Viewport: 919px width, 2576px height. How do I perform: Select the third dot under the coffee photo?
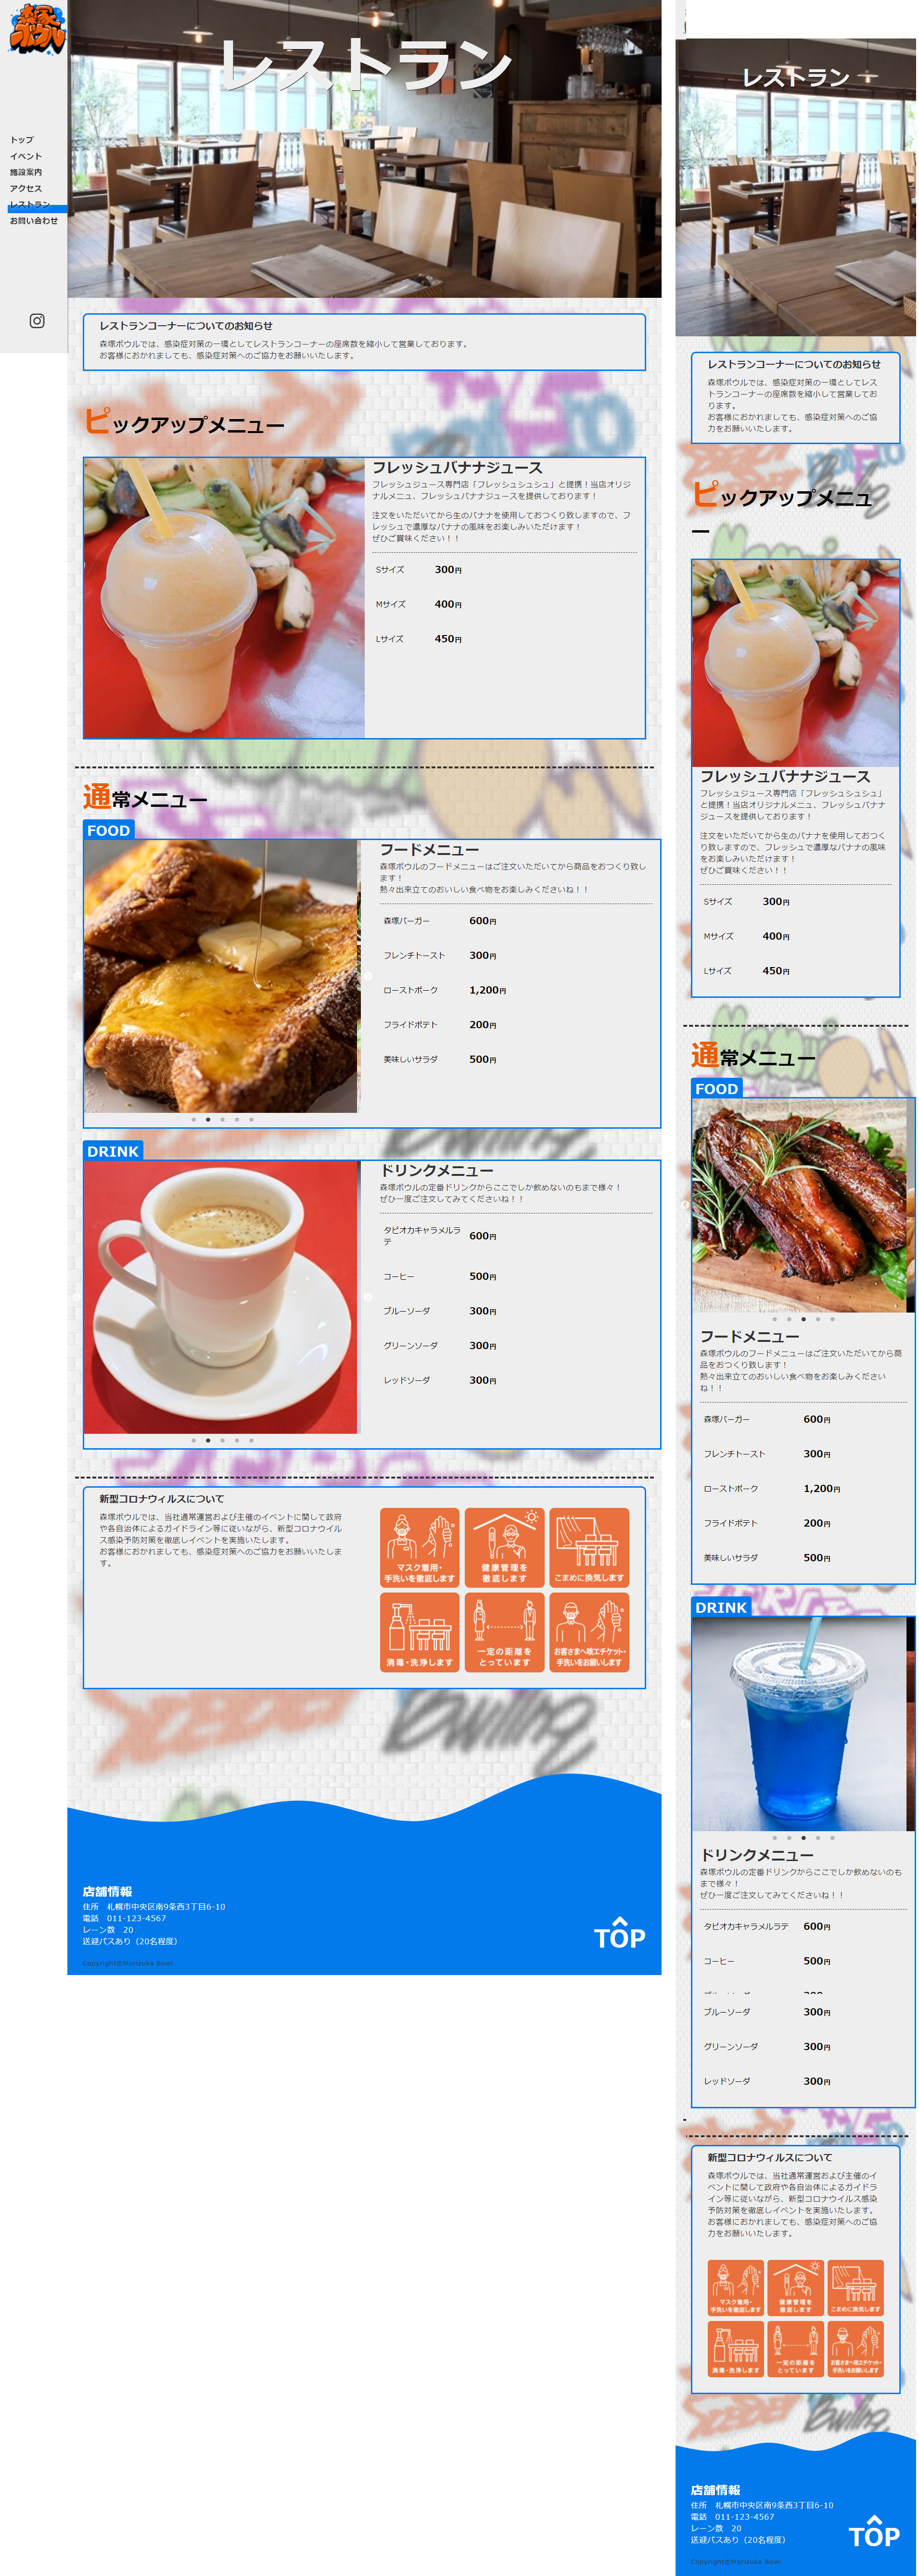222,1441
